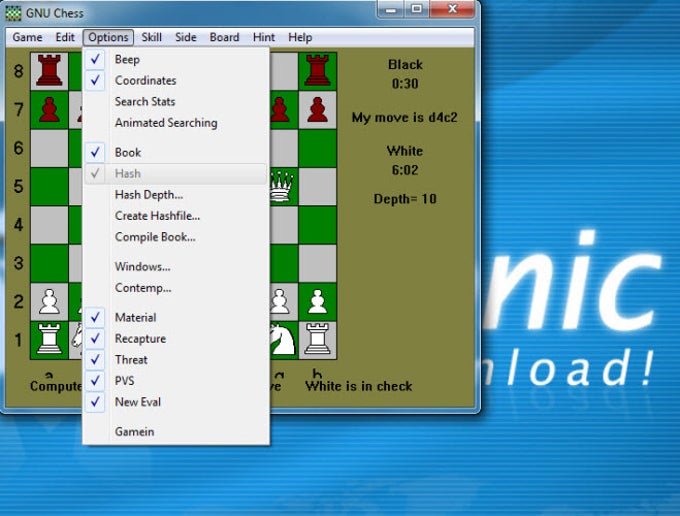Select the black pawn on h7
The image size is (680, 516).
317,110
